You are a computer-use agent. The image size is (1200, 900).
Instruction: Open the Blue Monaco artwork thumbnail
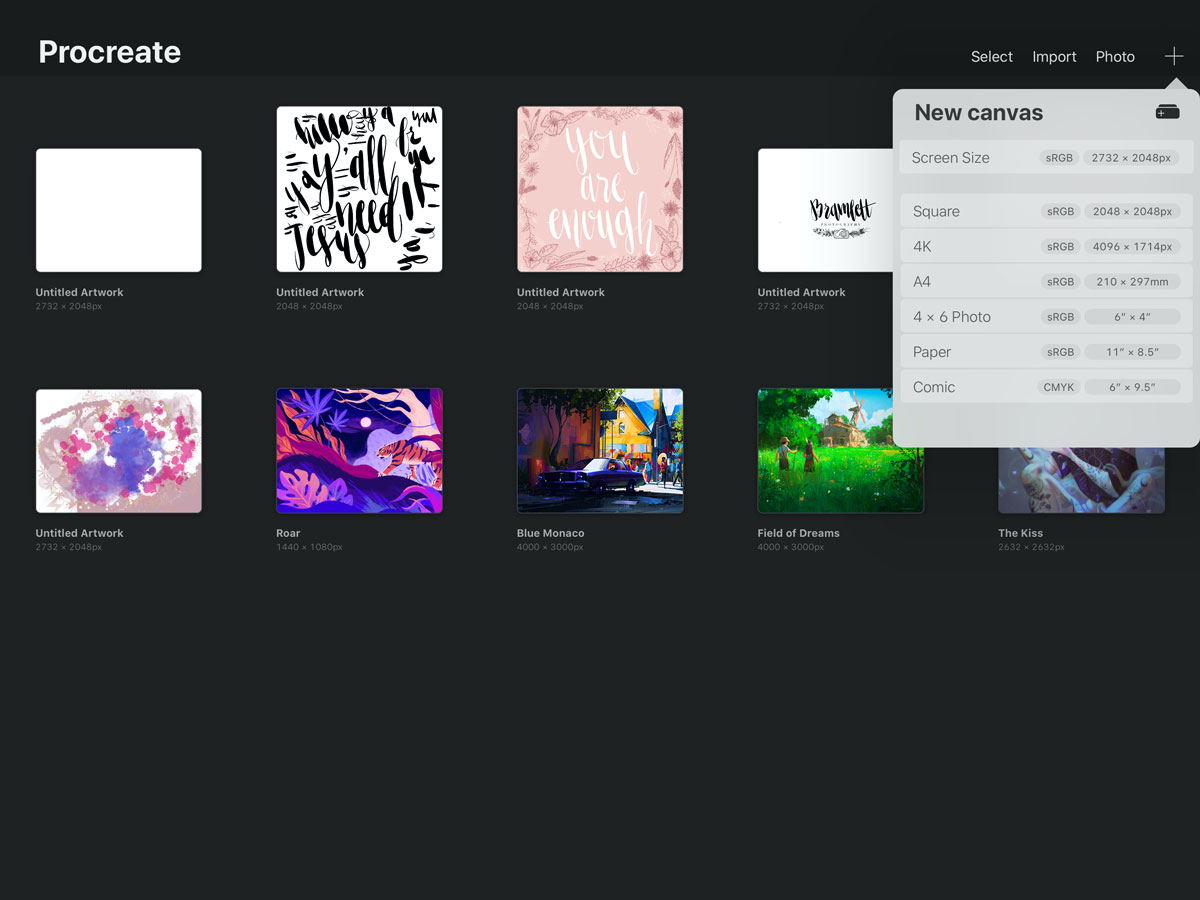[x=600, y=451]
